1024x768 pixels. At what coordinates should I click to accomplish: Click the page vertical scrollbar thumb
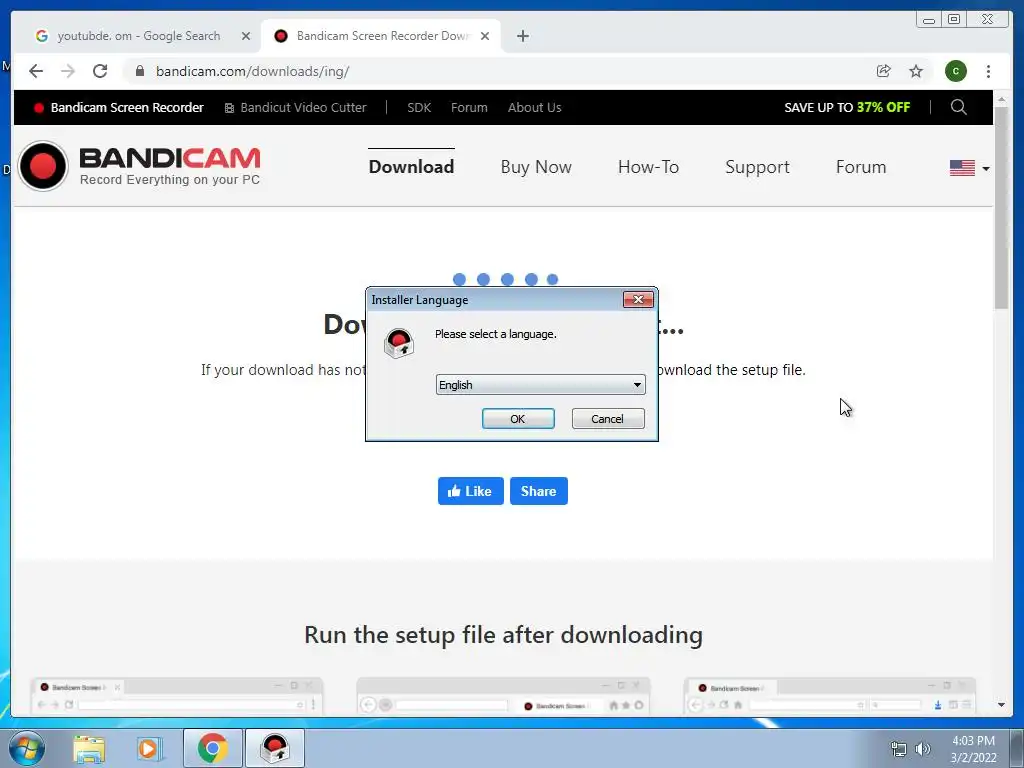1002,209
